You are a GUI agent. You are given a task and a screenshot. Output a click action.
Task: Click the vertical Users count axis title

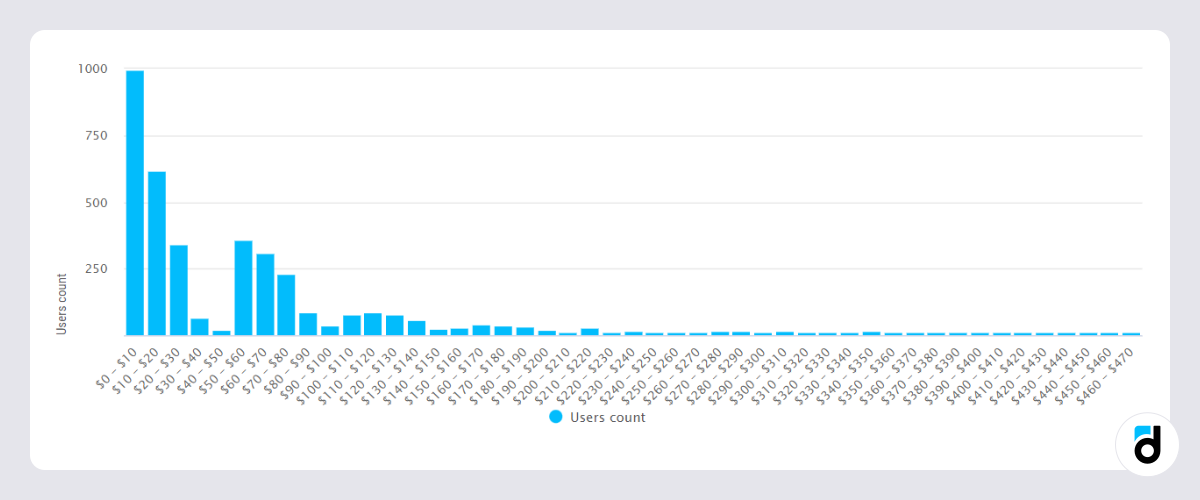[62, 303]
